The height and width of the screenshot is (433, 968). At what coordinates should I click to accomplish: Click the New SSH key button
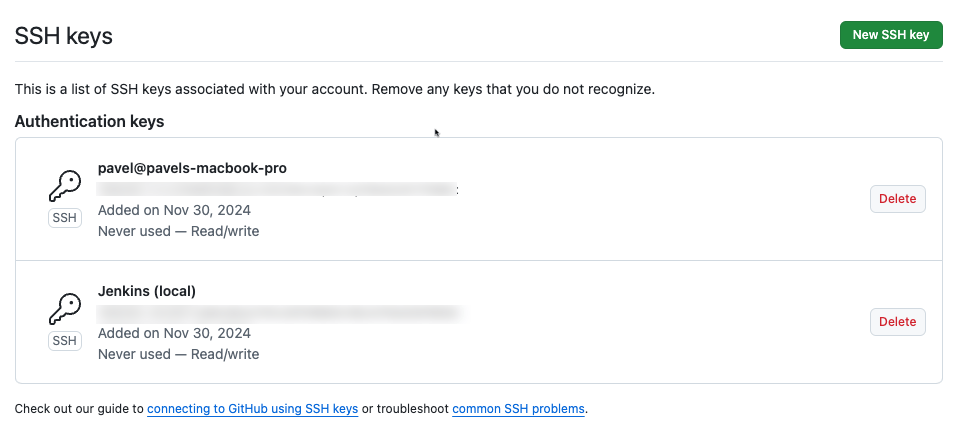(891, 35)
